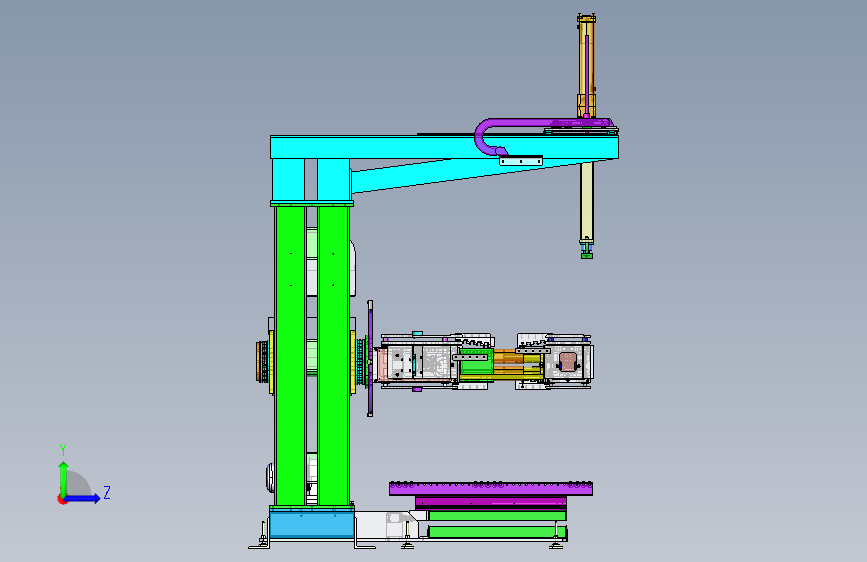Pick the brown block at the gripper arm's end
The width and height of the screenshot is (867, 562).
tap(568, 362)
